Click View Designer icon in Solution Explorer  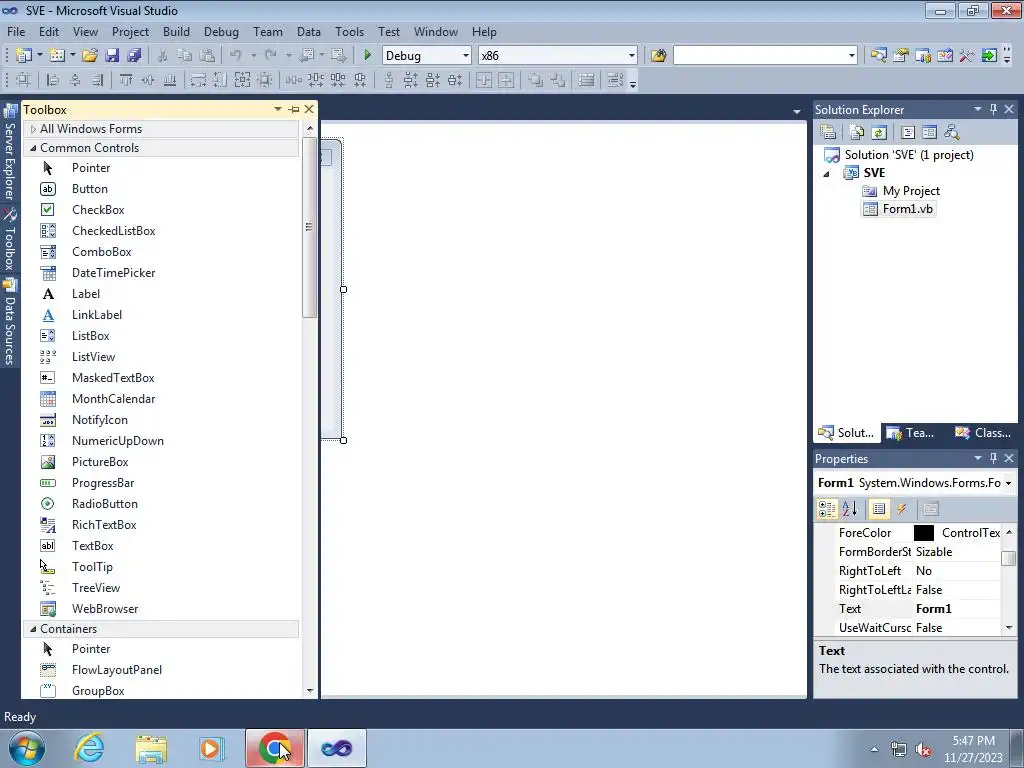pyautogui.click(x=929, y=133)
